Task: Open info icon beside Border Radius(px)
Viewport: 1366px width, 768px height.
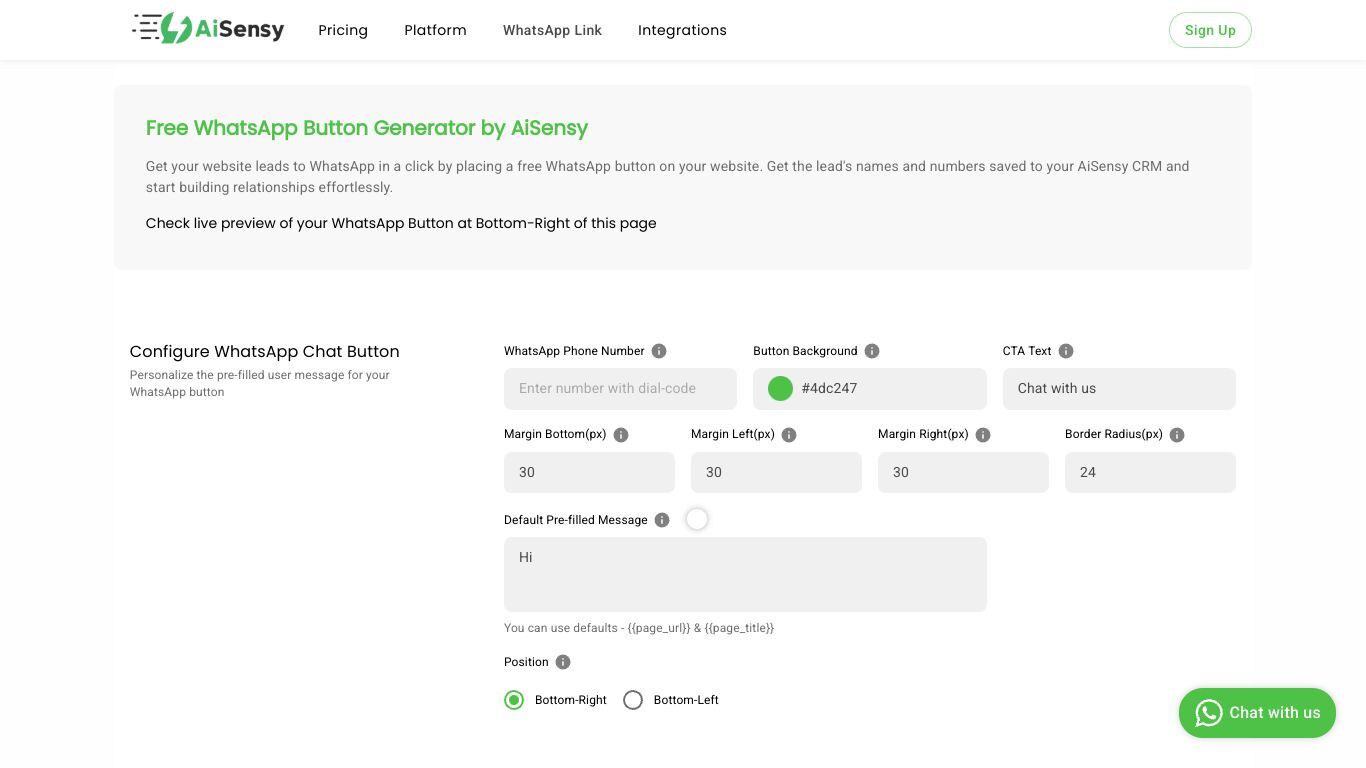Action: point(1177,435)
